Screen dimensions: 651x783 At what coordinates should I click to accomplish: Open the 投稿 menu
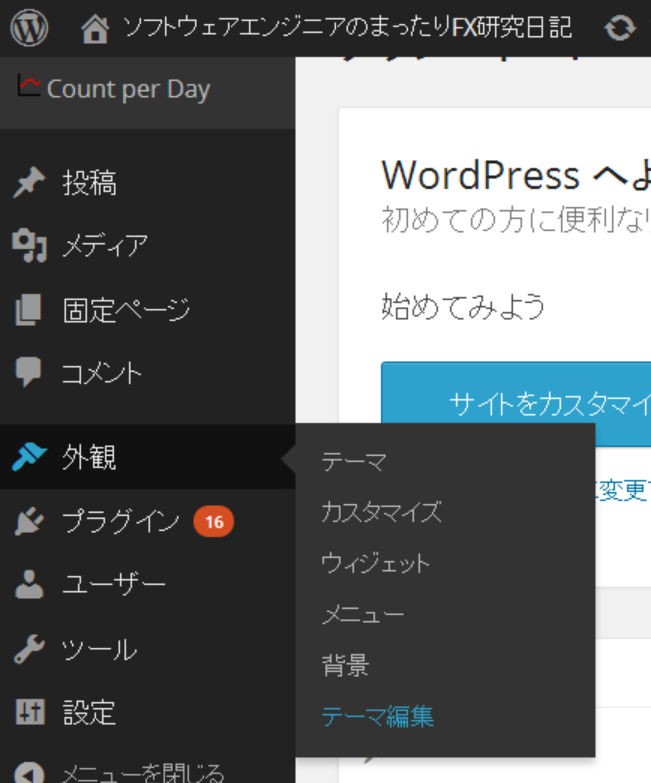90,183
